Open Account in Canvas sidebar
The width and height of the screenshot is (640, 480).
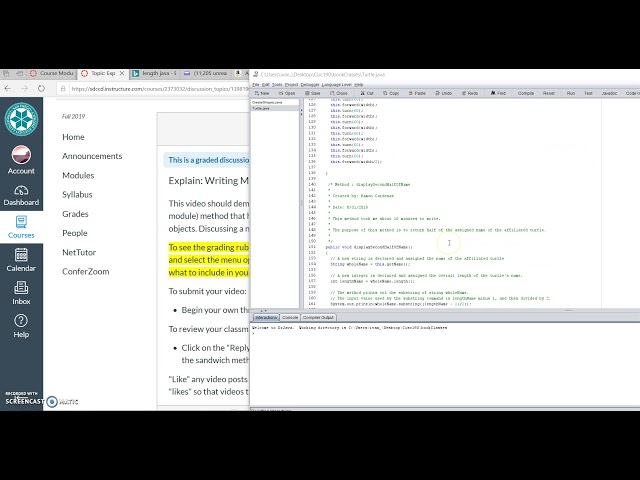21,160
